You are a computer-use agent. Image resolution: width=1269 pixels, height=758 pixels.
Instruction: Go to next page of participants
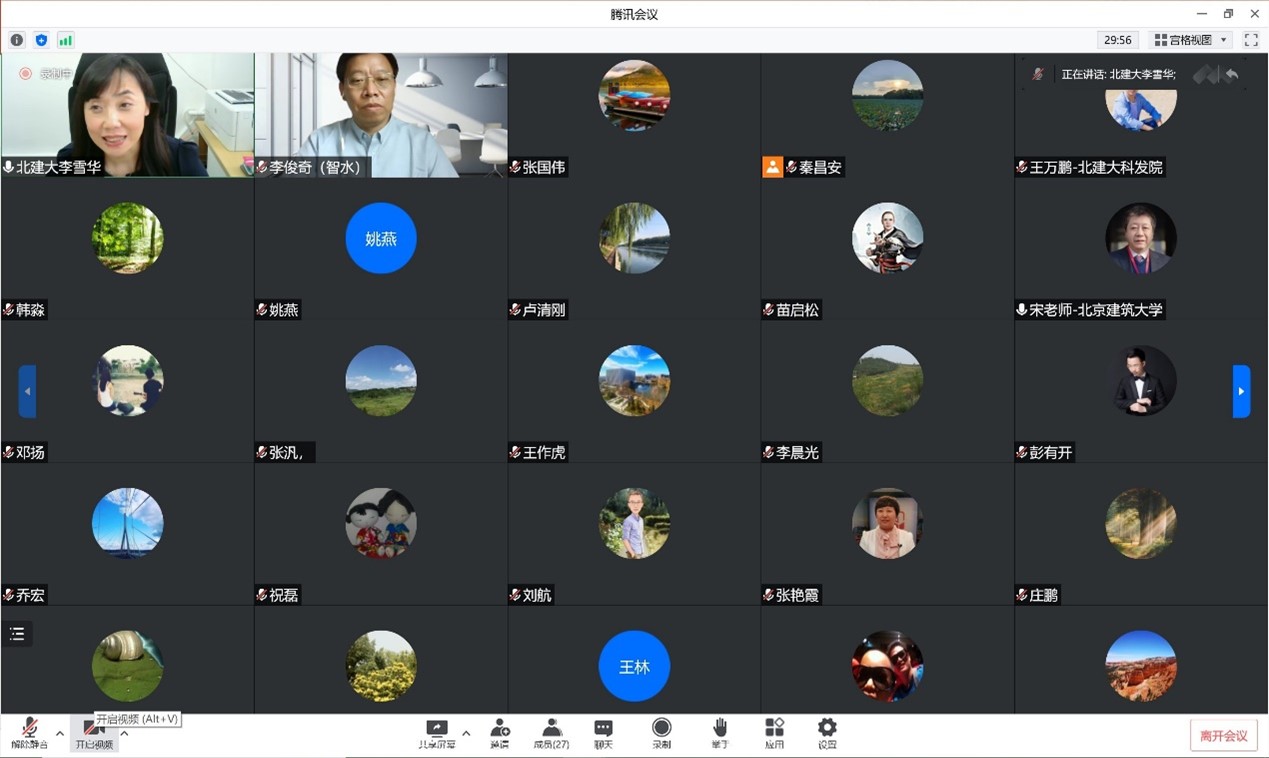1241,391
